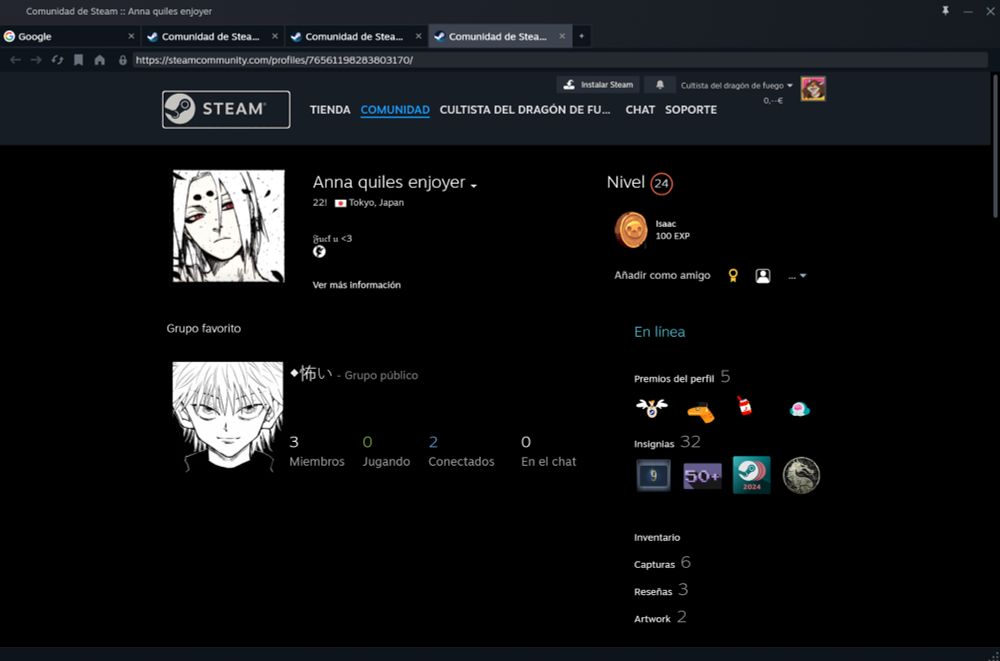Click the award ribbon icon next to Añadir como amigo
Screen dimensions: 1000x661
pos(733,276)
